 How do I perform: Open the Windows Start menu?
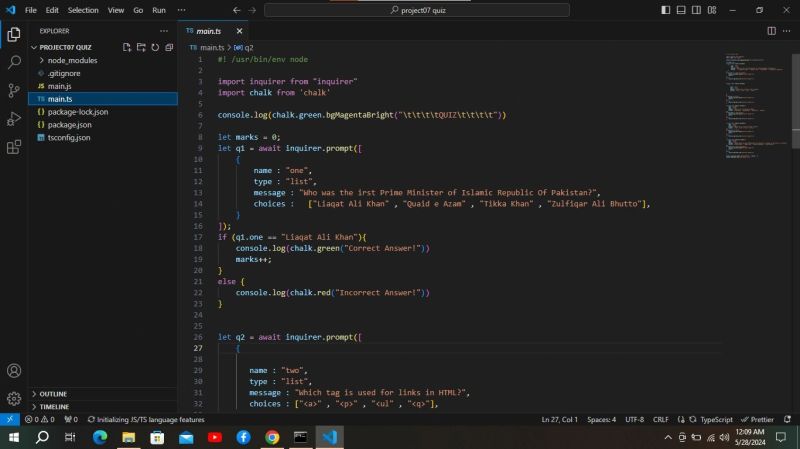[x=14, y=437]
